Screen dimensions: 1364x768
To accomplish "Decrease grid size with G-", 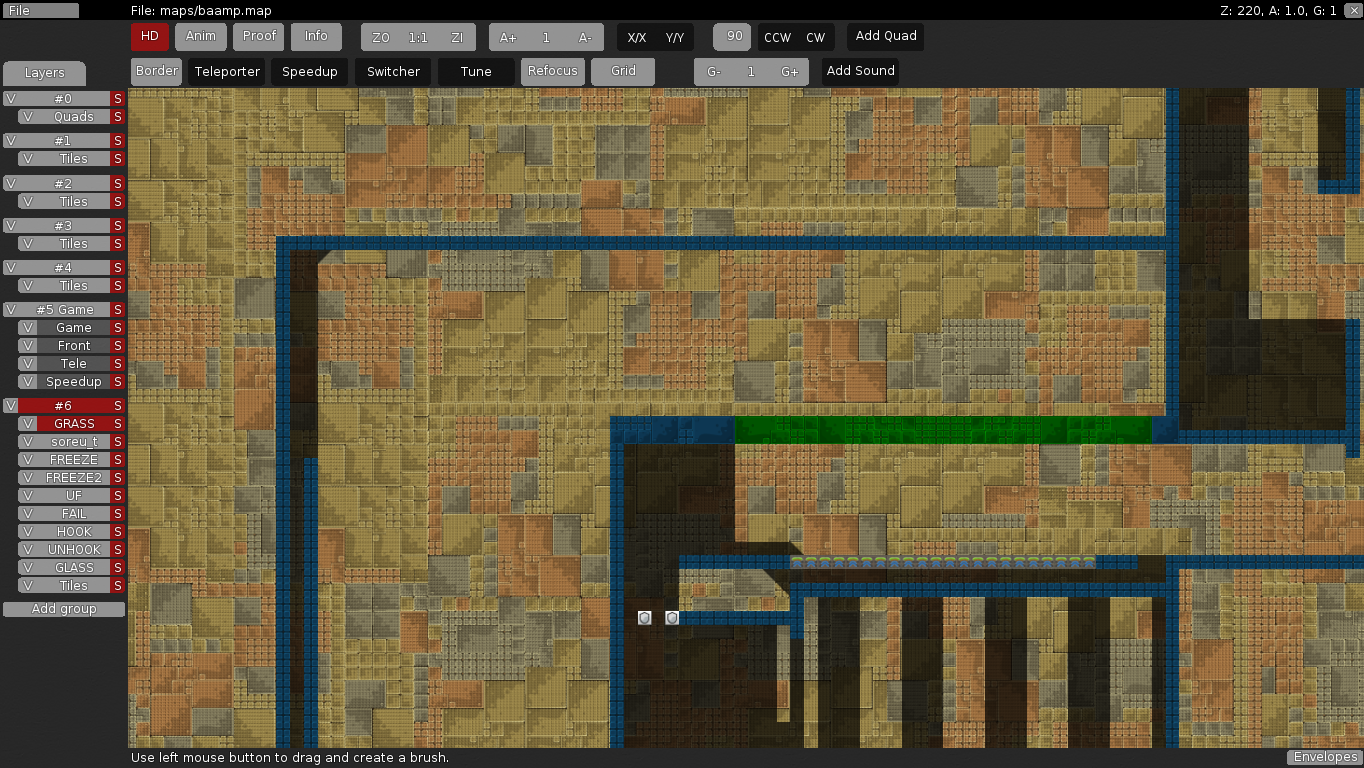I will pos(714,73).
